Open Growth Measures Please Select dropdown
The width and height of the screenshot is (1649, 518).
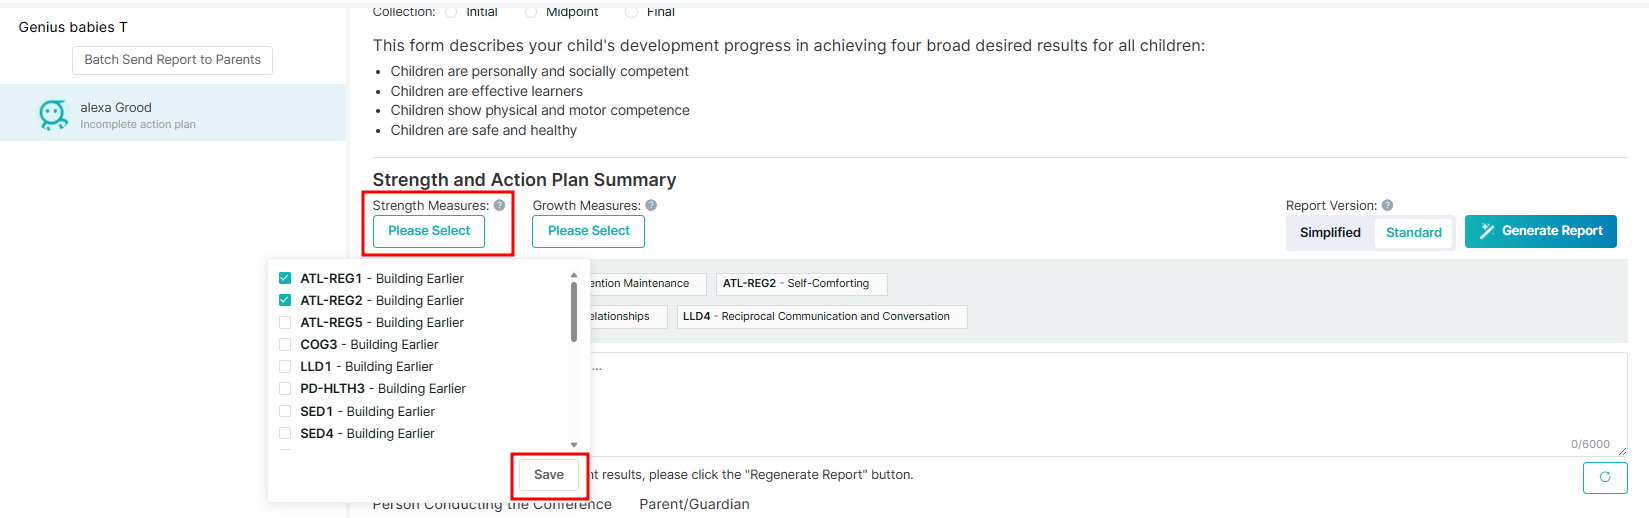click(x=589, y=231)
